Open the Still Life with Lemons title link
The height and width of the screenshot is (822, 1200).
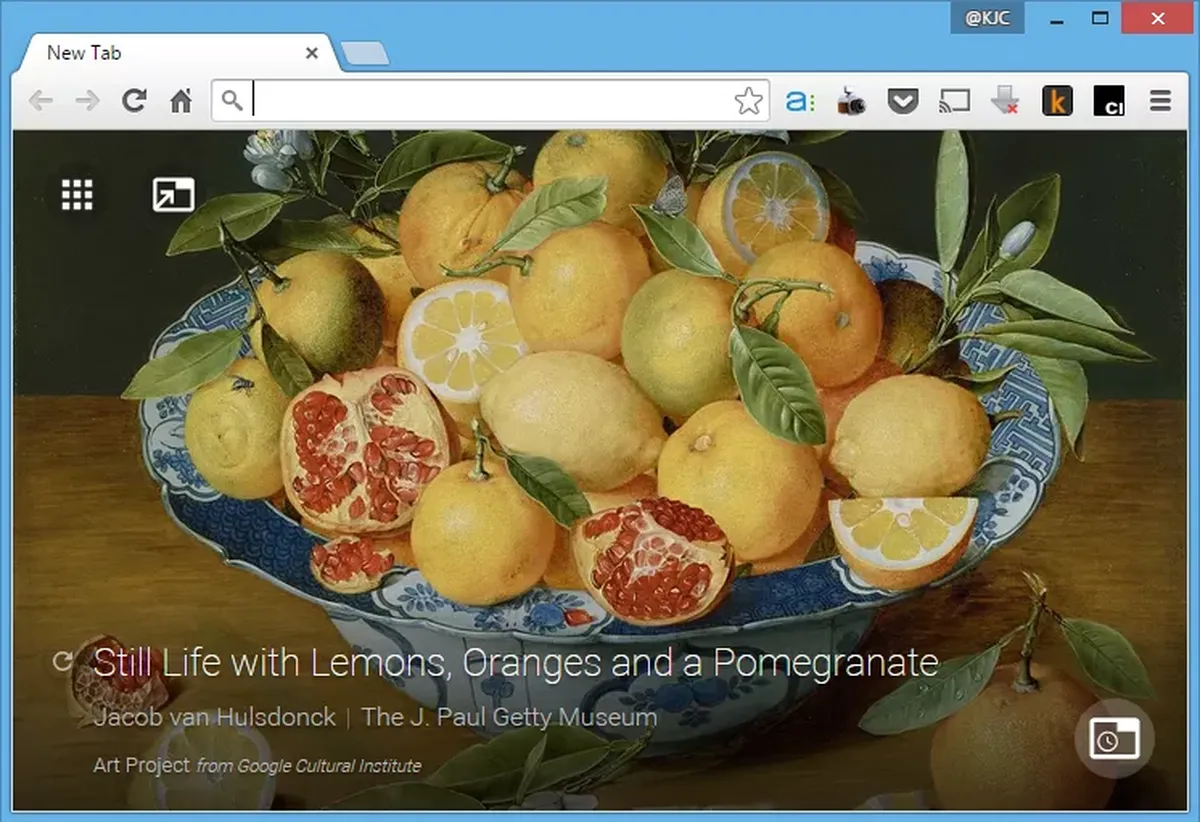[516, 662]
